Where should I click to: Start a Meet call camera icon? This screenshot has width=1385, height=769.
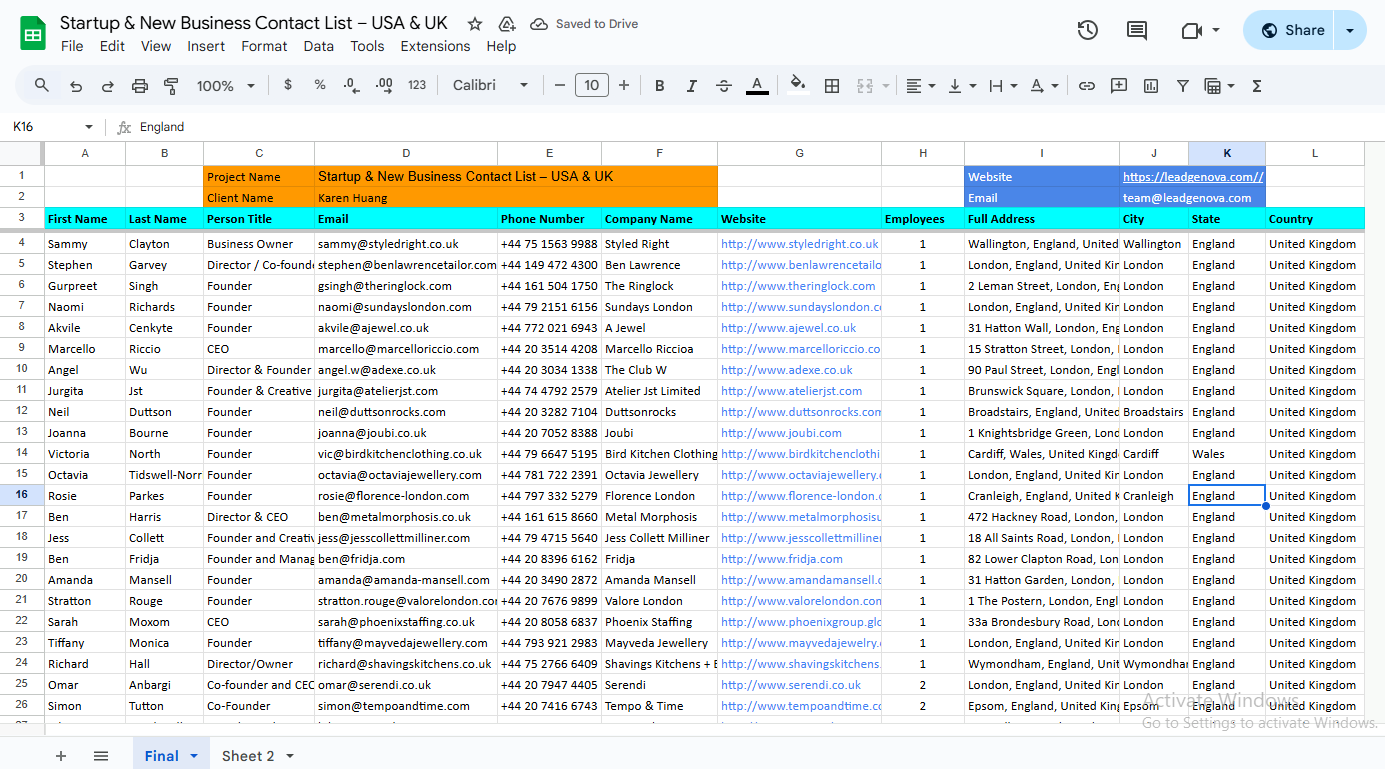[x=1191, y=30]
